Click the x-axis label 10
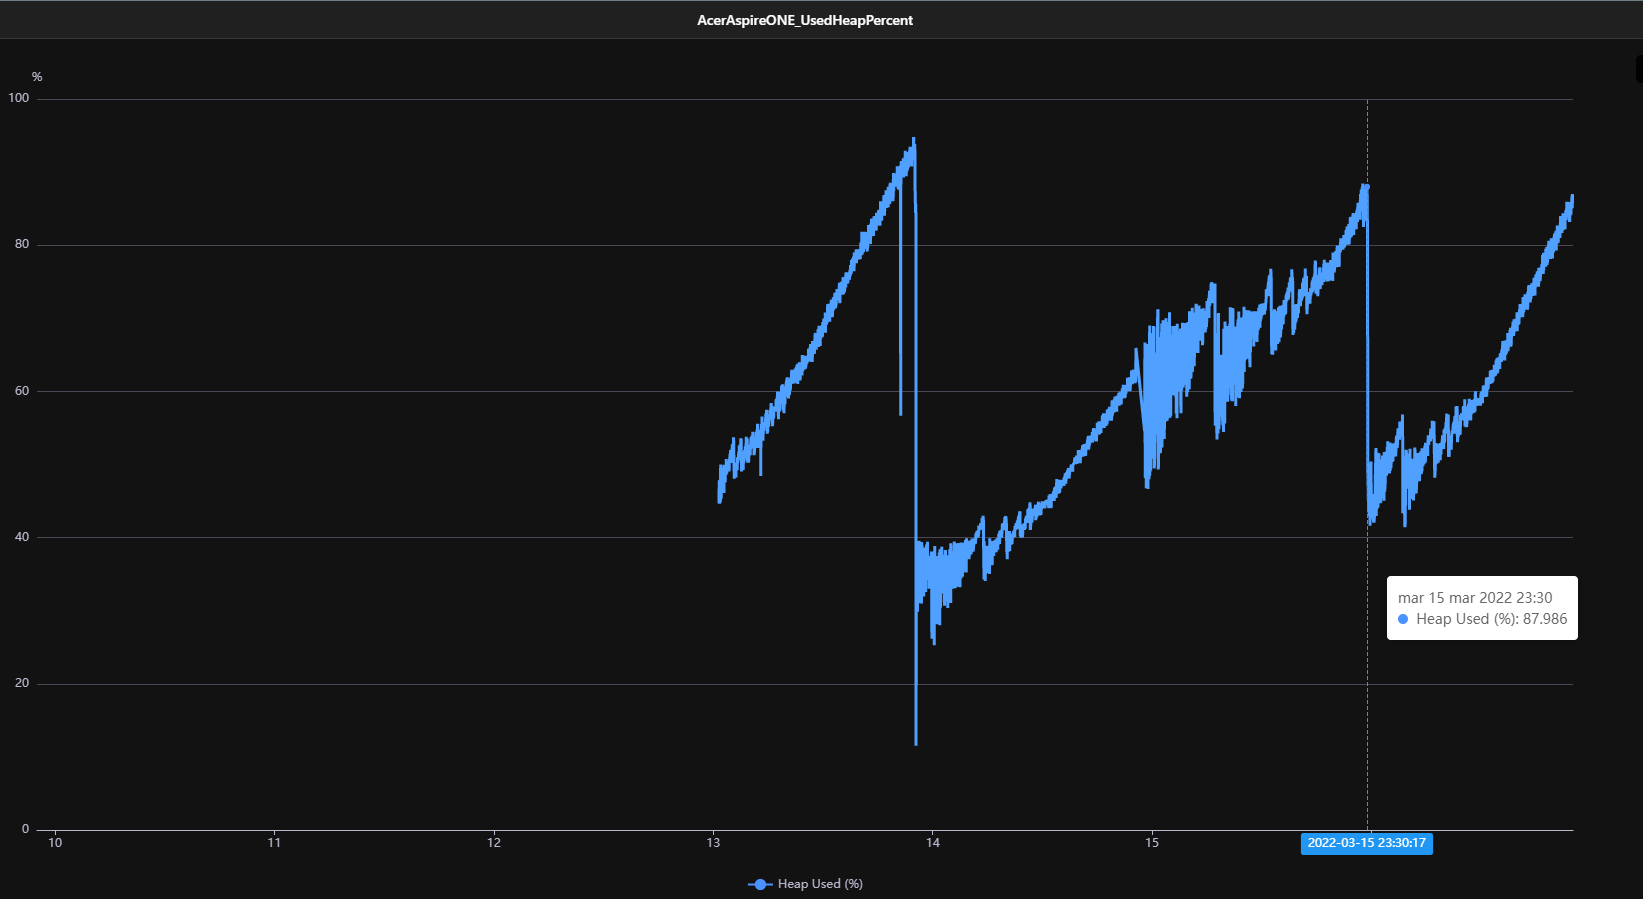 (x=55, y=843)
